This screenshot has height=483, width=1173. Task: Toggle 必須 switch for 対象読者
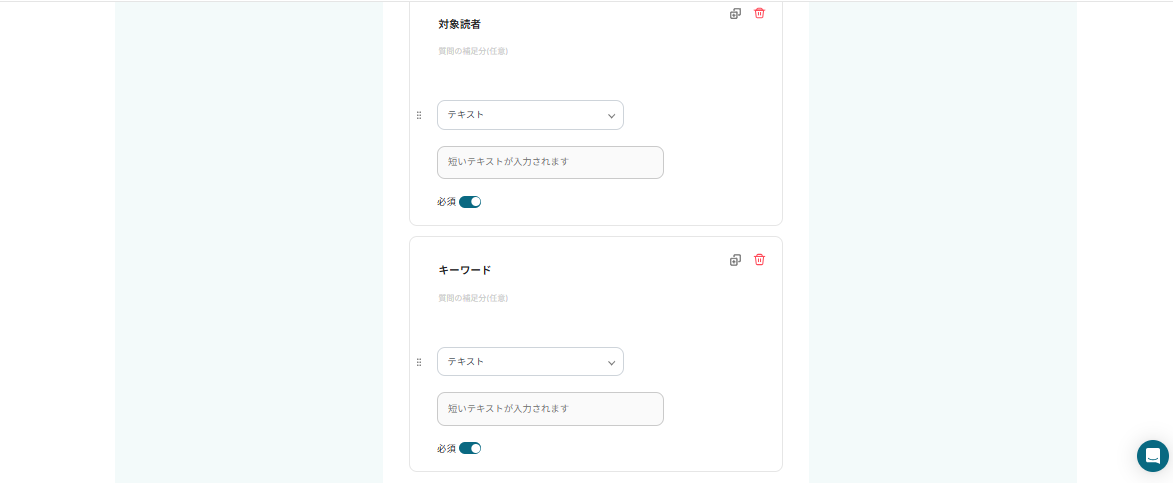(x=470, y=202)
